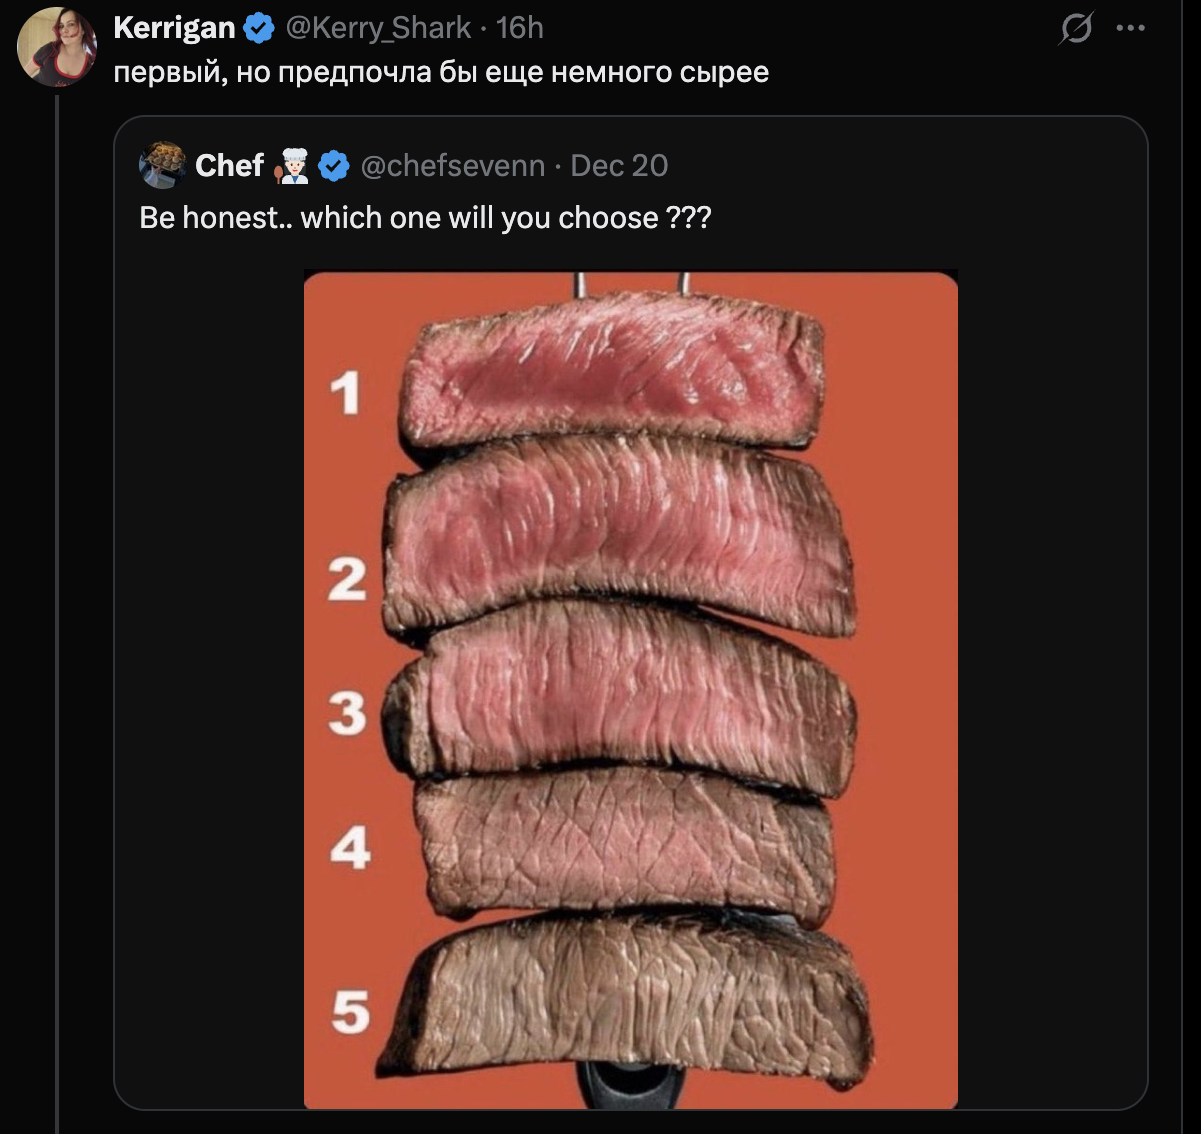Open the @chefsevenn handle

(452, 166)
